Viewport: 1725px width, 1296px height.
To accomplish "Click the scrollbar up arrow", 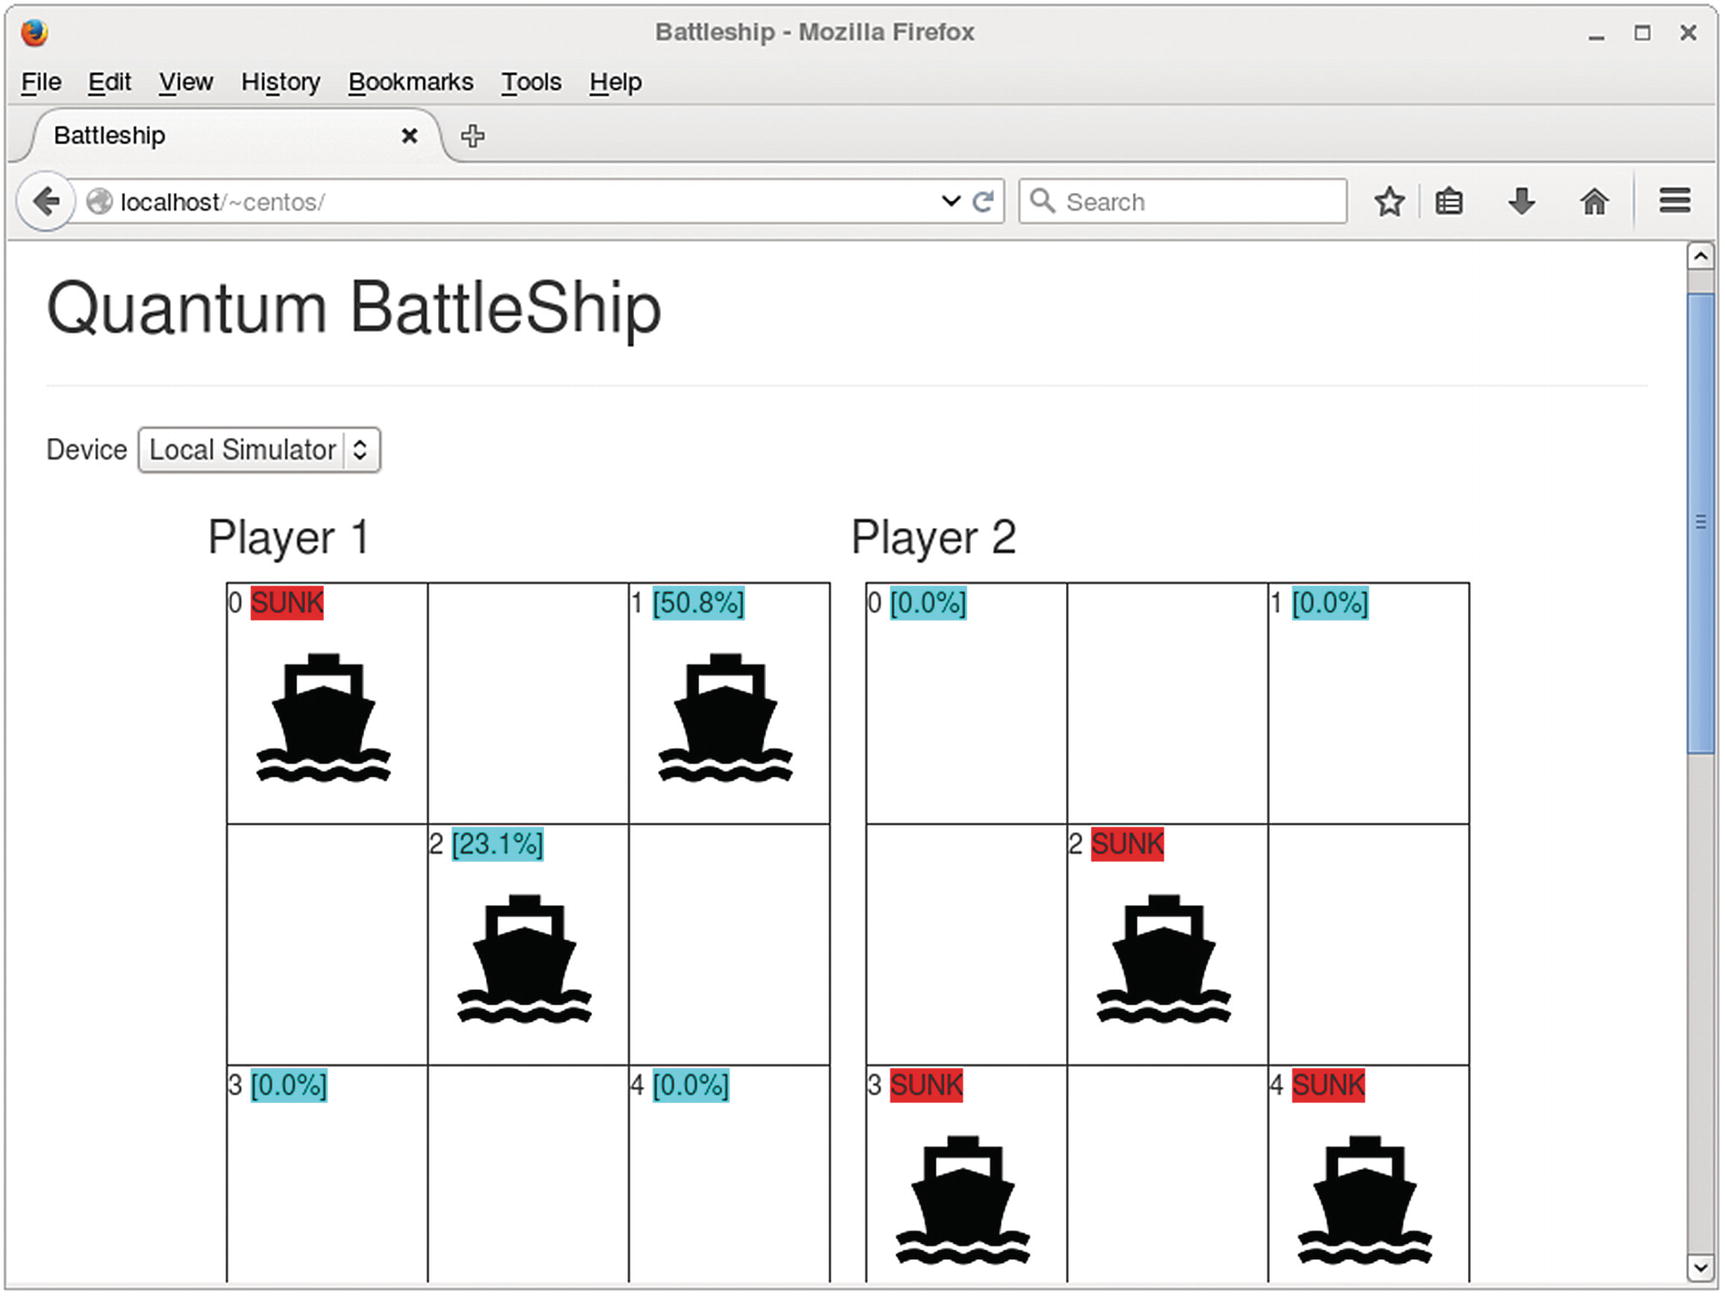I will click(1700, 256).
